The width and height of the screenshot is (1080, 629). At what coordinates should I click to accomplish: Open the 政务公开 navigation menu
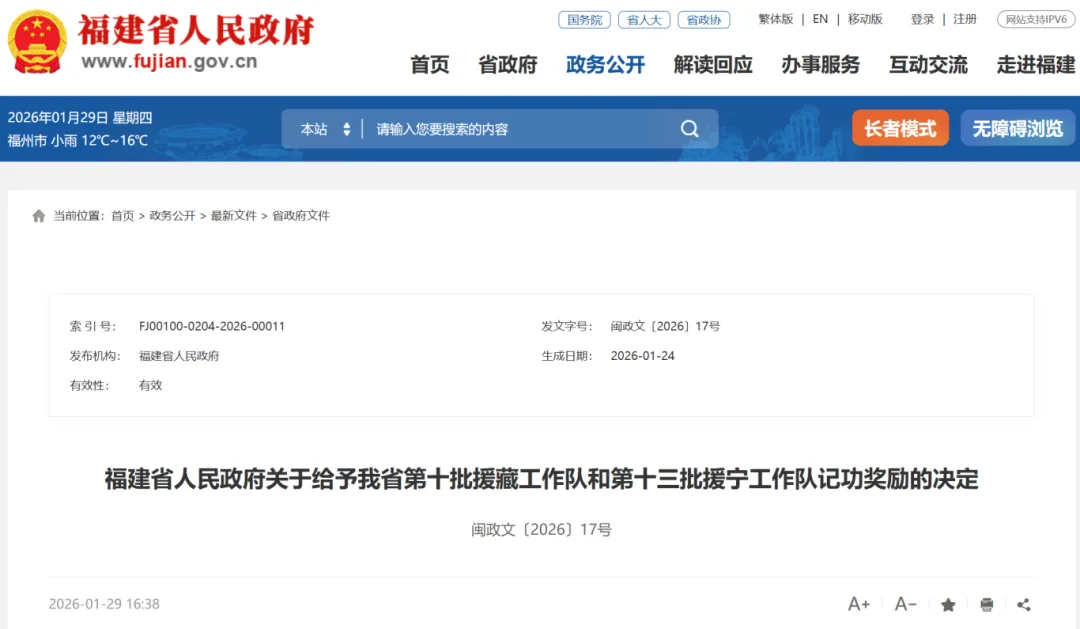(604, 65)
